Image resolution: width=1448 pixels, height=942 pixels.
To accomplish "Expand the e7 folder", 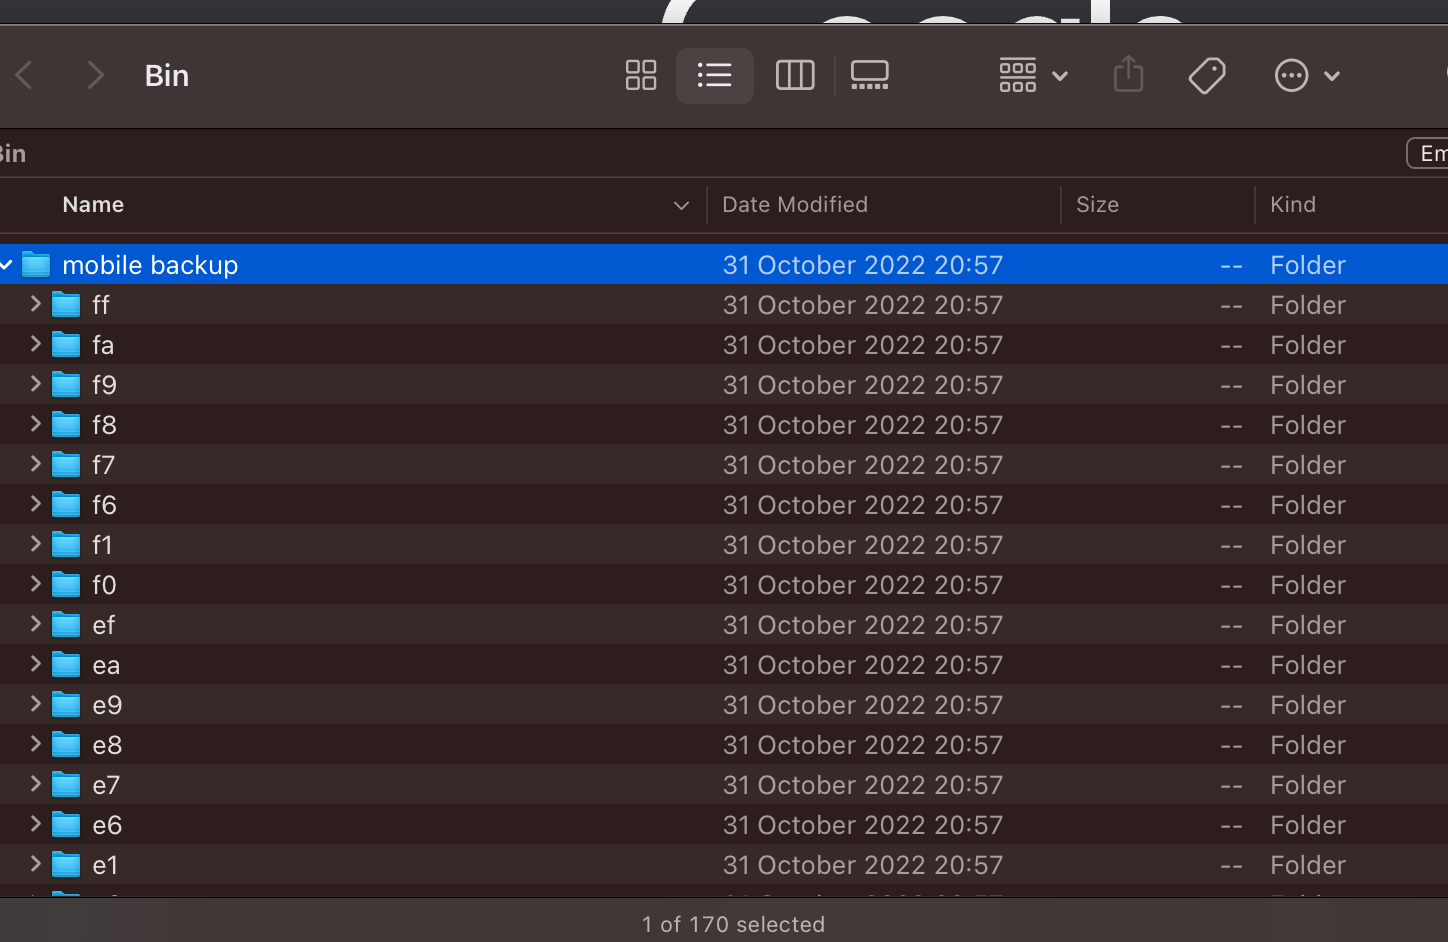I will [x=36, y=784].
